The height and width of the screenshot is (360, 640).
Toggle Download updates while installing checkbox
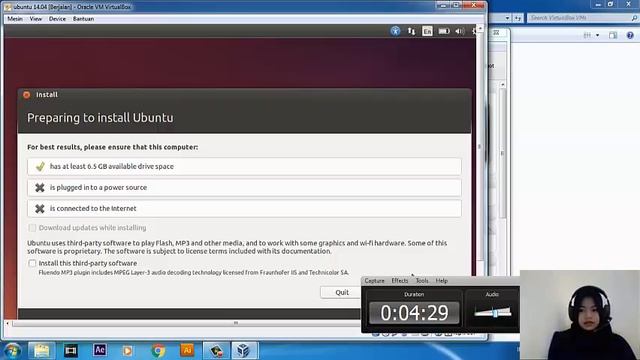tap(32, 228)
